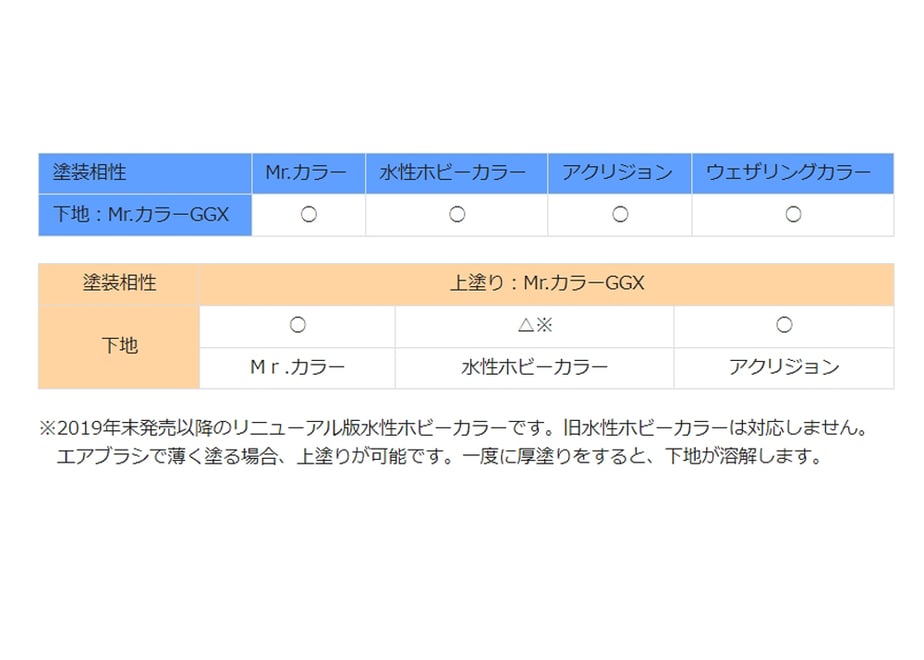Select the Mr.カラー column header in blue table
This screenshot has height=660, width=924.
pyautogui.click(x=308, y=173)
